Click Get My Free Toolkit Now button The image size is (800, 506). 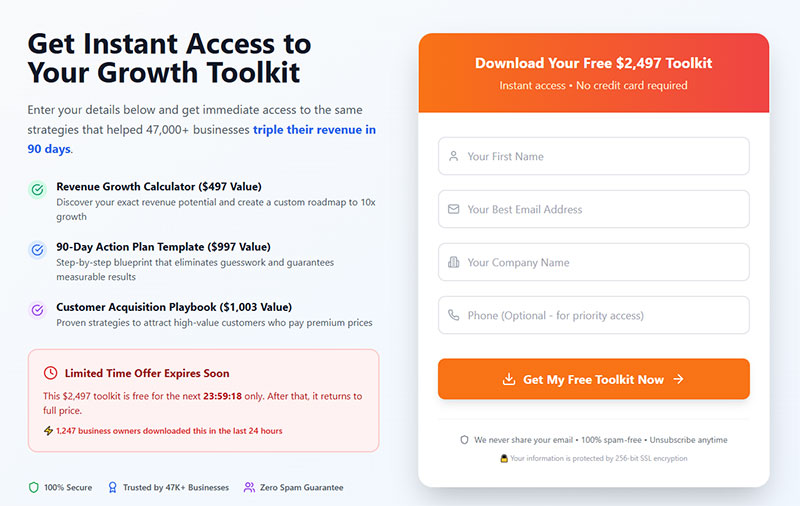point(594,379)
